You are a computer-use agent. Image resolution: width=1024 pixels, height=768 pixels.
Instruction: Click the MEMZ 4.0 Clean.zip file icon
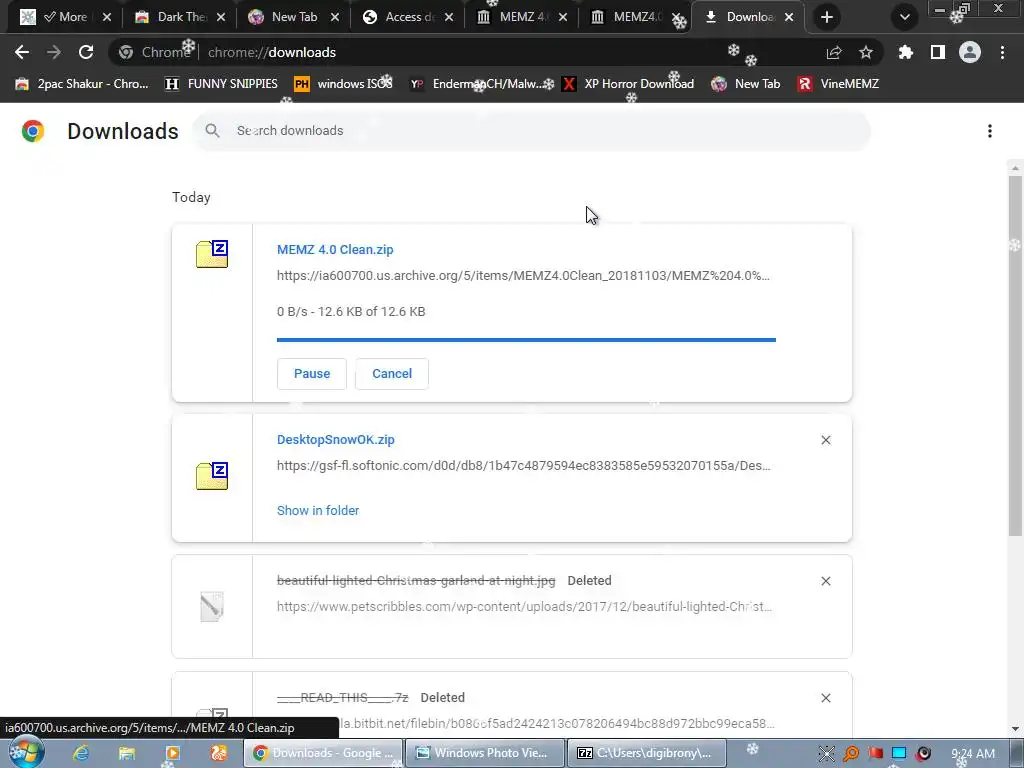[212, 254]
